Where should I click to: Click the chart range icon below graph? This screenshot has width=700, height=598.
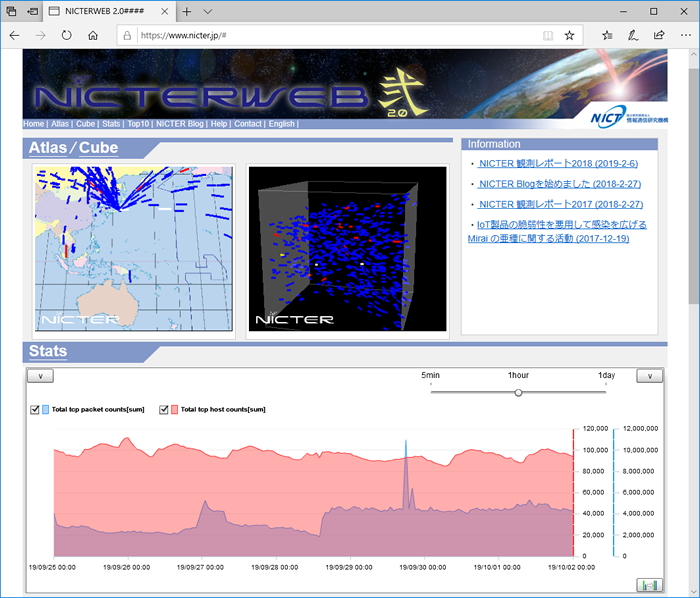pyautogui.click(x=648, y=585)
